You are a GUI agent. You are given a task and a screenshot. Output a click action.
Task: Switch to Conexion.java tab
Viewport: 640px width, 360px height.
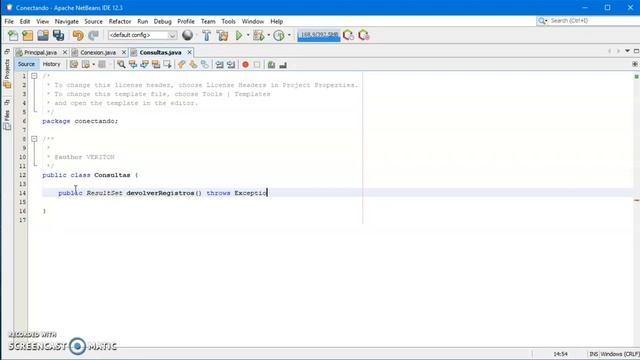(x=98, y=52)
